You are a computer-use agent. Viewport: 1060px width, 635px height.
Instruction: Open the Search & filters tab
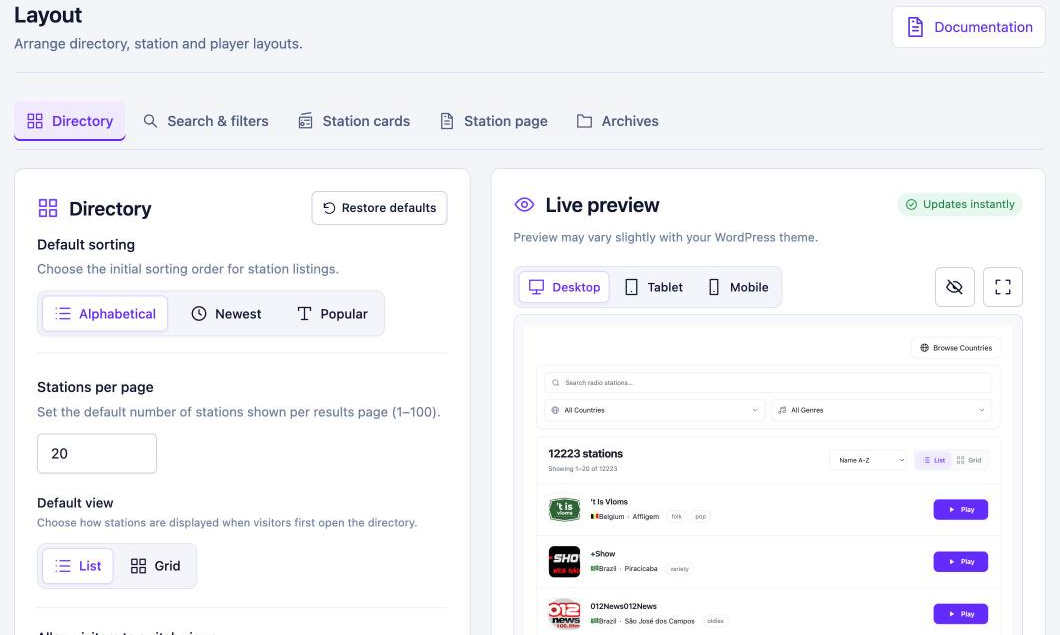click(206, 121)
